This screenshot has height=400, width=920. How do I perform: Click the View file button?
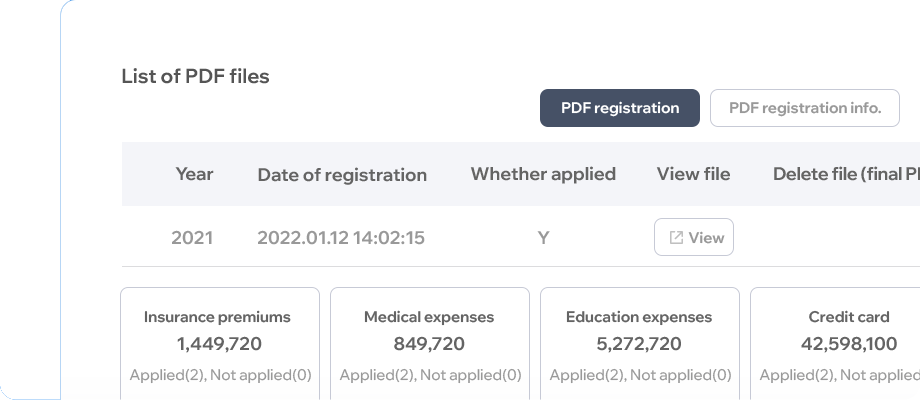pos(694,237)
